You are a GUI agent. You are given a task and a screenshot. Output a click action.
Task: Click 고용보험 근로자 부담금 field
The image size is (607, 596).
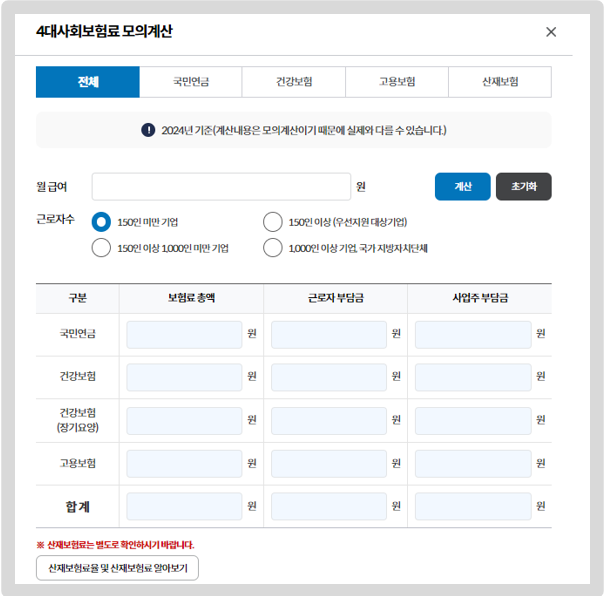click(x=329, y=464)
